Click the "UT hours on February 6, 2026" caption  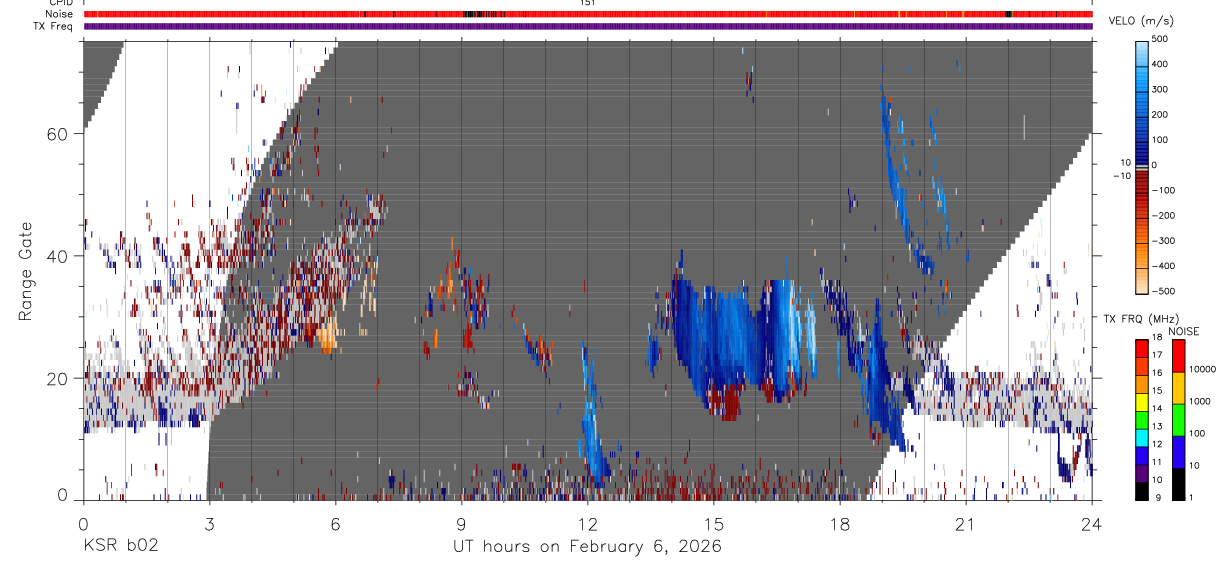[587, 547]
